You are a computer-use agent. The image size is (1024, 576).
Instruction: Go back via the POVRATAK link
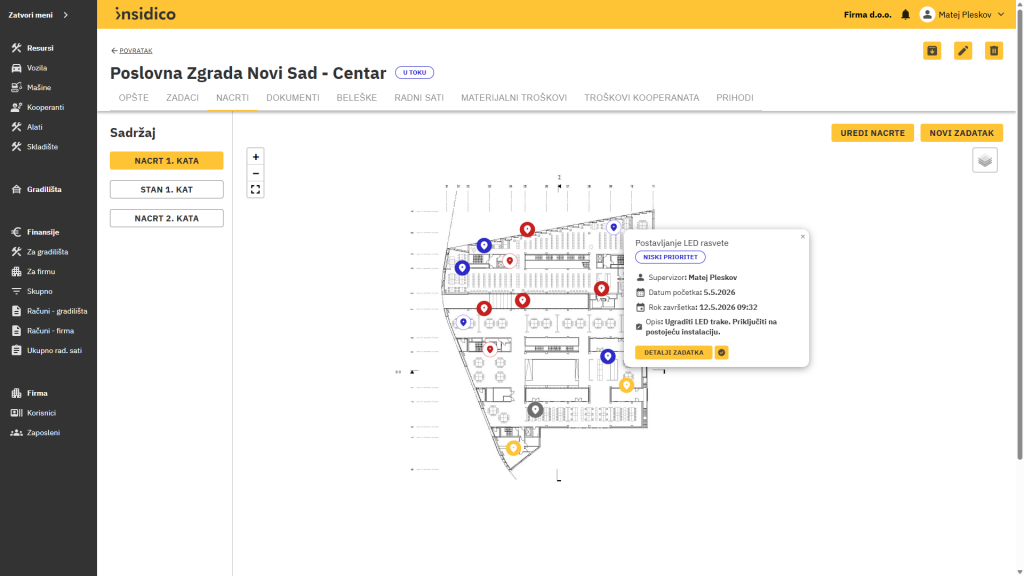pyautogui.click(x=132, y=51)
